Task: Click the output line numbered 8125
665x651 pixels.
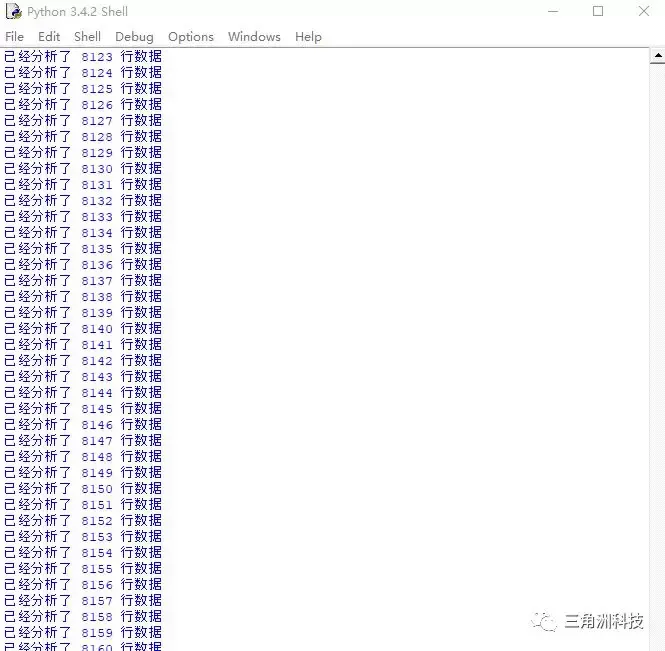Action: pos(83,89)
